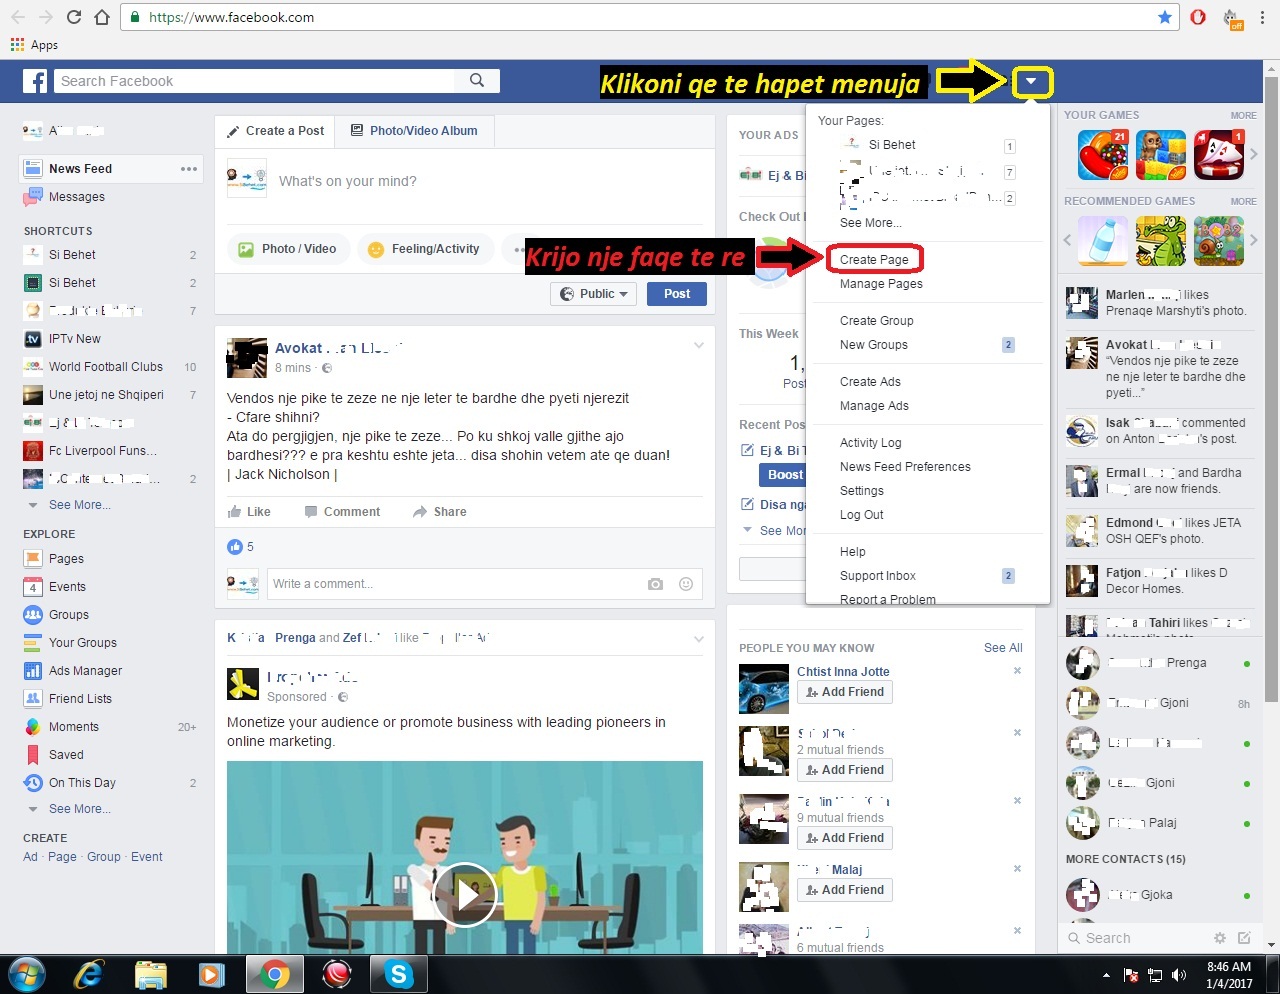Screen dimensions: 1280x994
Task: Click See All in People You May Know
Action: pos(1003,648)
